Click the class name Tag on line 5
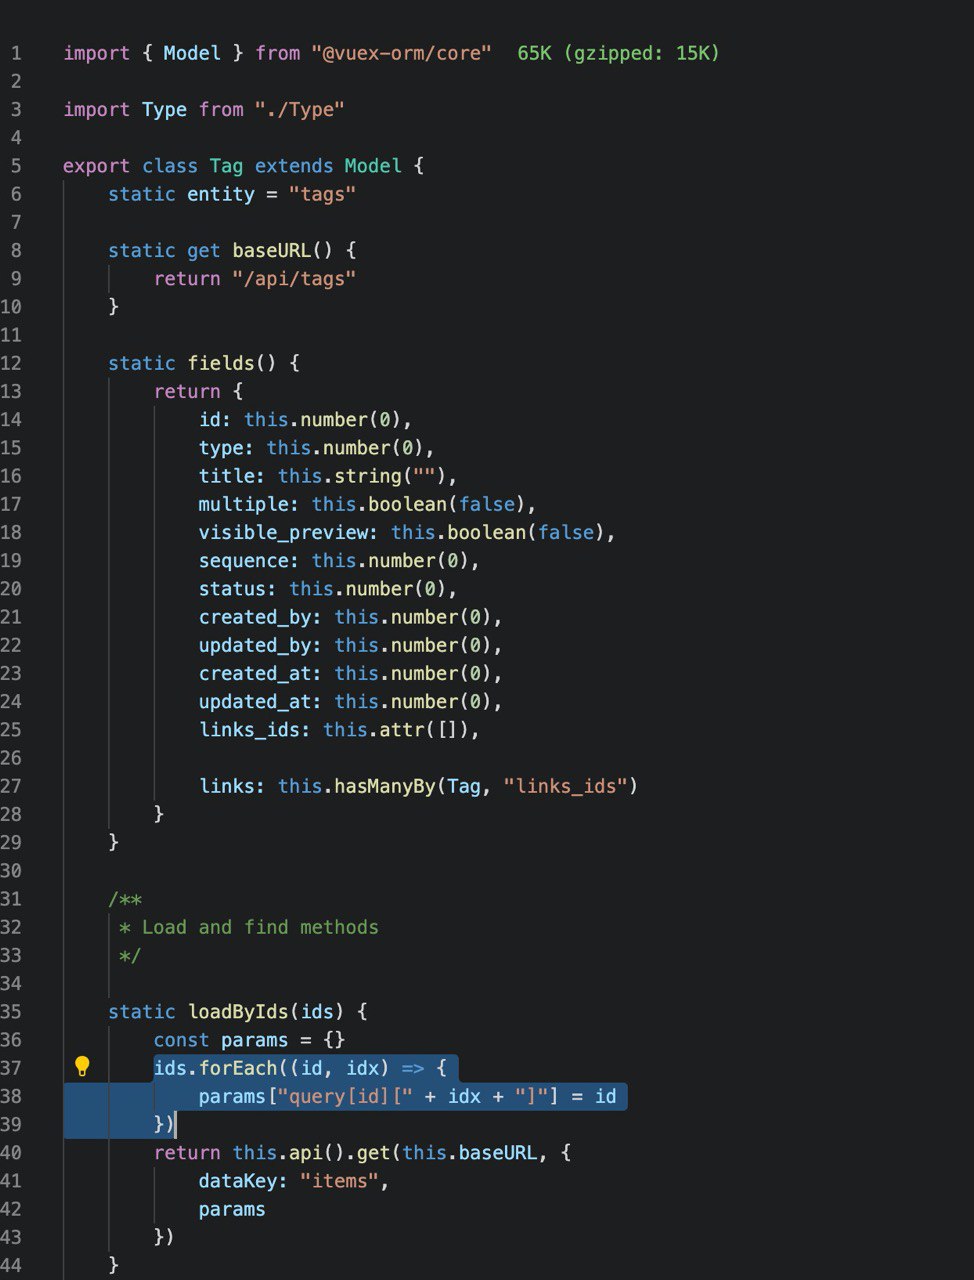 point(226,166)
